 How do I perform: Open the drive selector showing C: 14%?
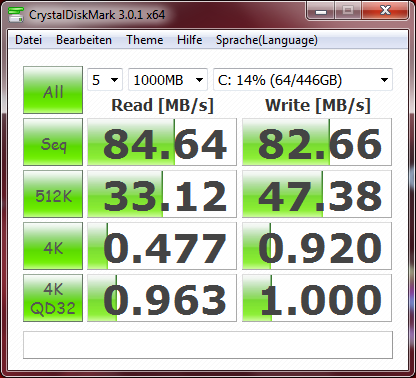pos(303,80)
